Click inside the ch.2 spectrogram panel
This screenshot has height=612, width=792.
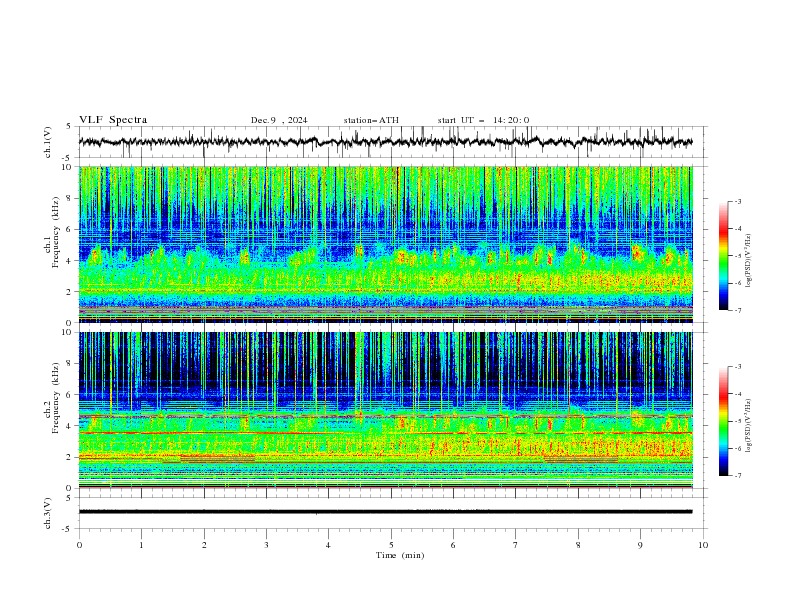(x=385, y=410)
